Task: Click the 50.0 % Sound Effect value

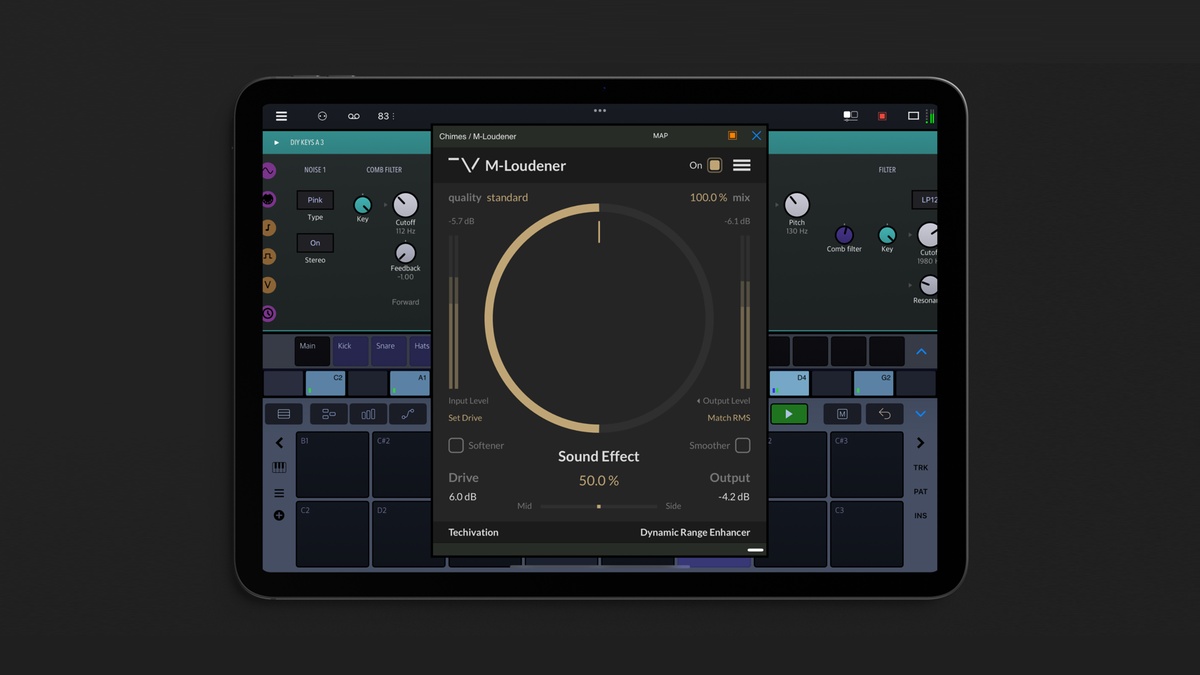Action: tap(599, 481)
